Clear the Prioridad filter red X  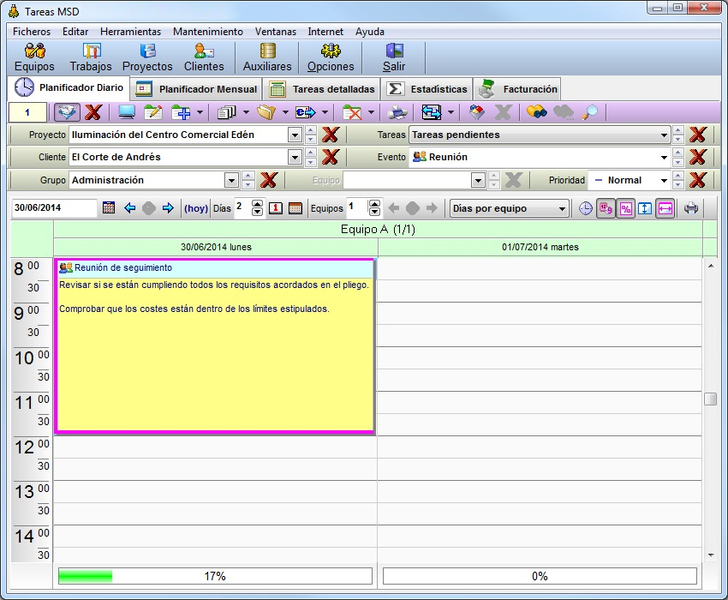tap(697, 180)
